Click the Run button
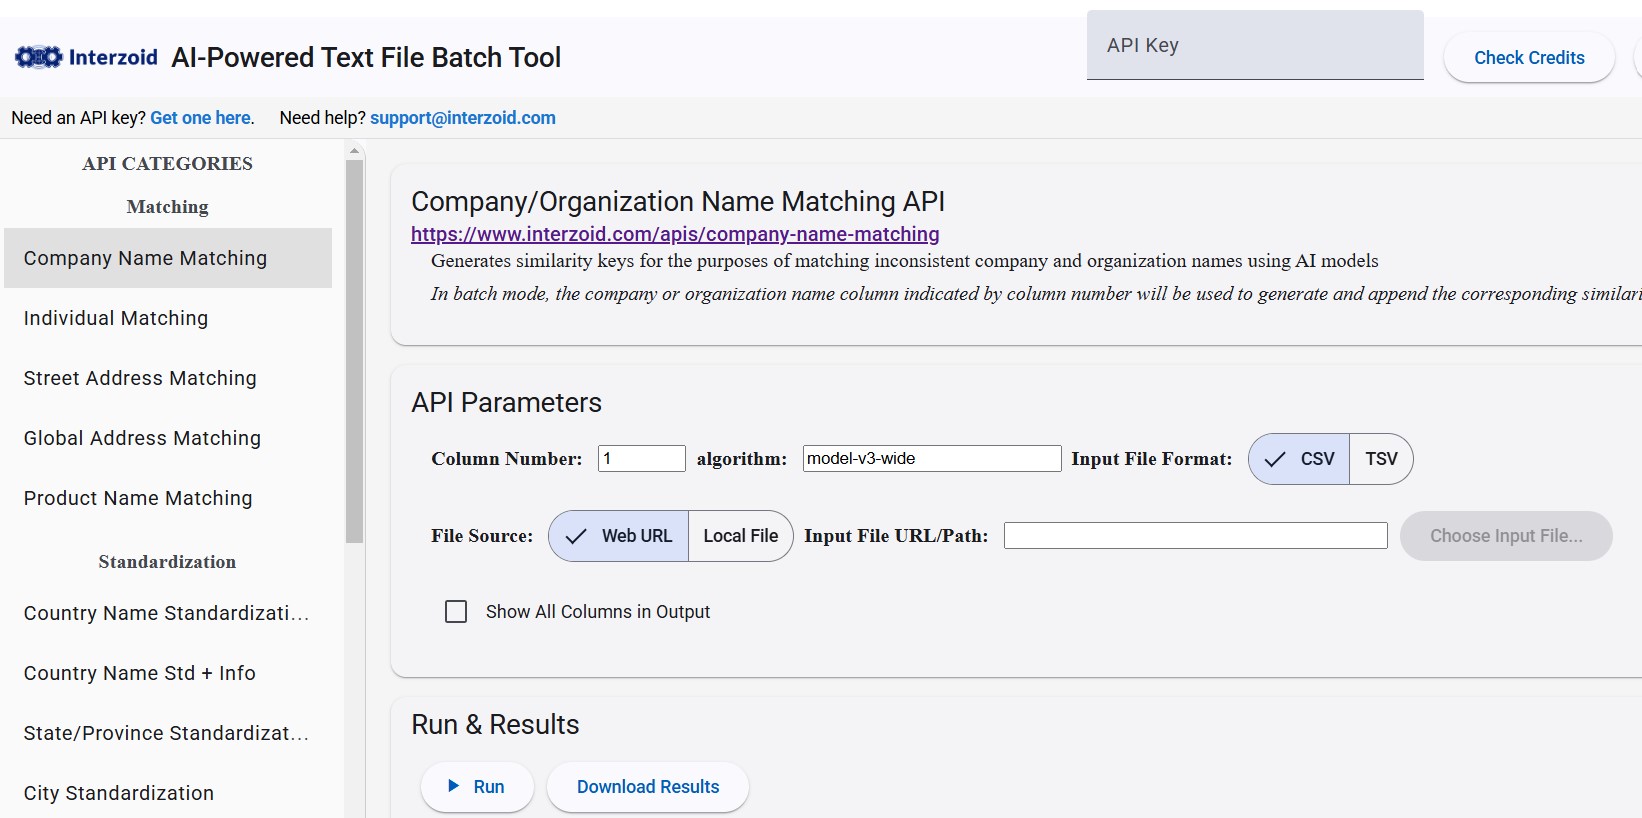 pyautogui.click(x=477, y=787)
